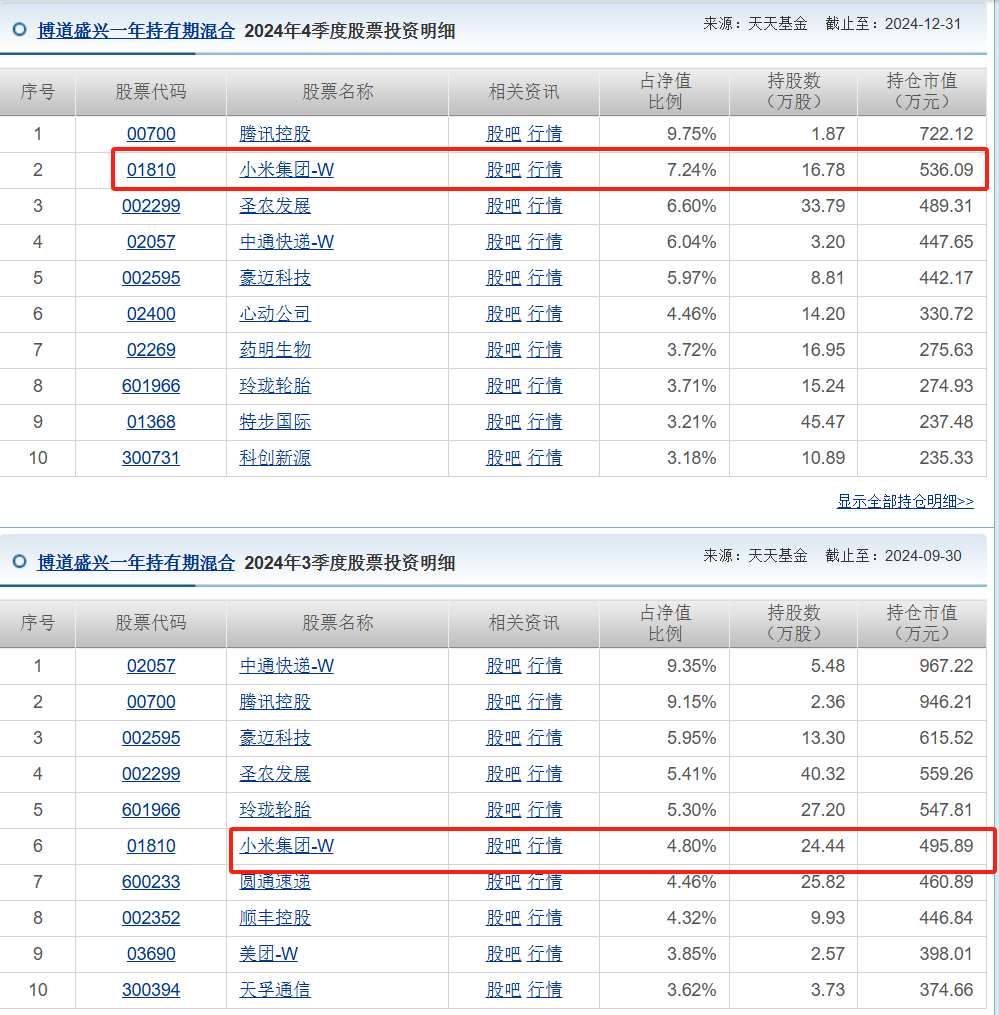Open 行情 for 圣农发展 in Q4 table
999x1015 pixels.
tap(544, 206)
